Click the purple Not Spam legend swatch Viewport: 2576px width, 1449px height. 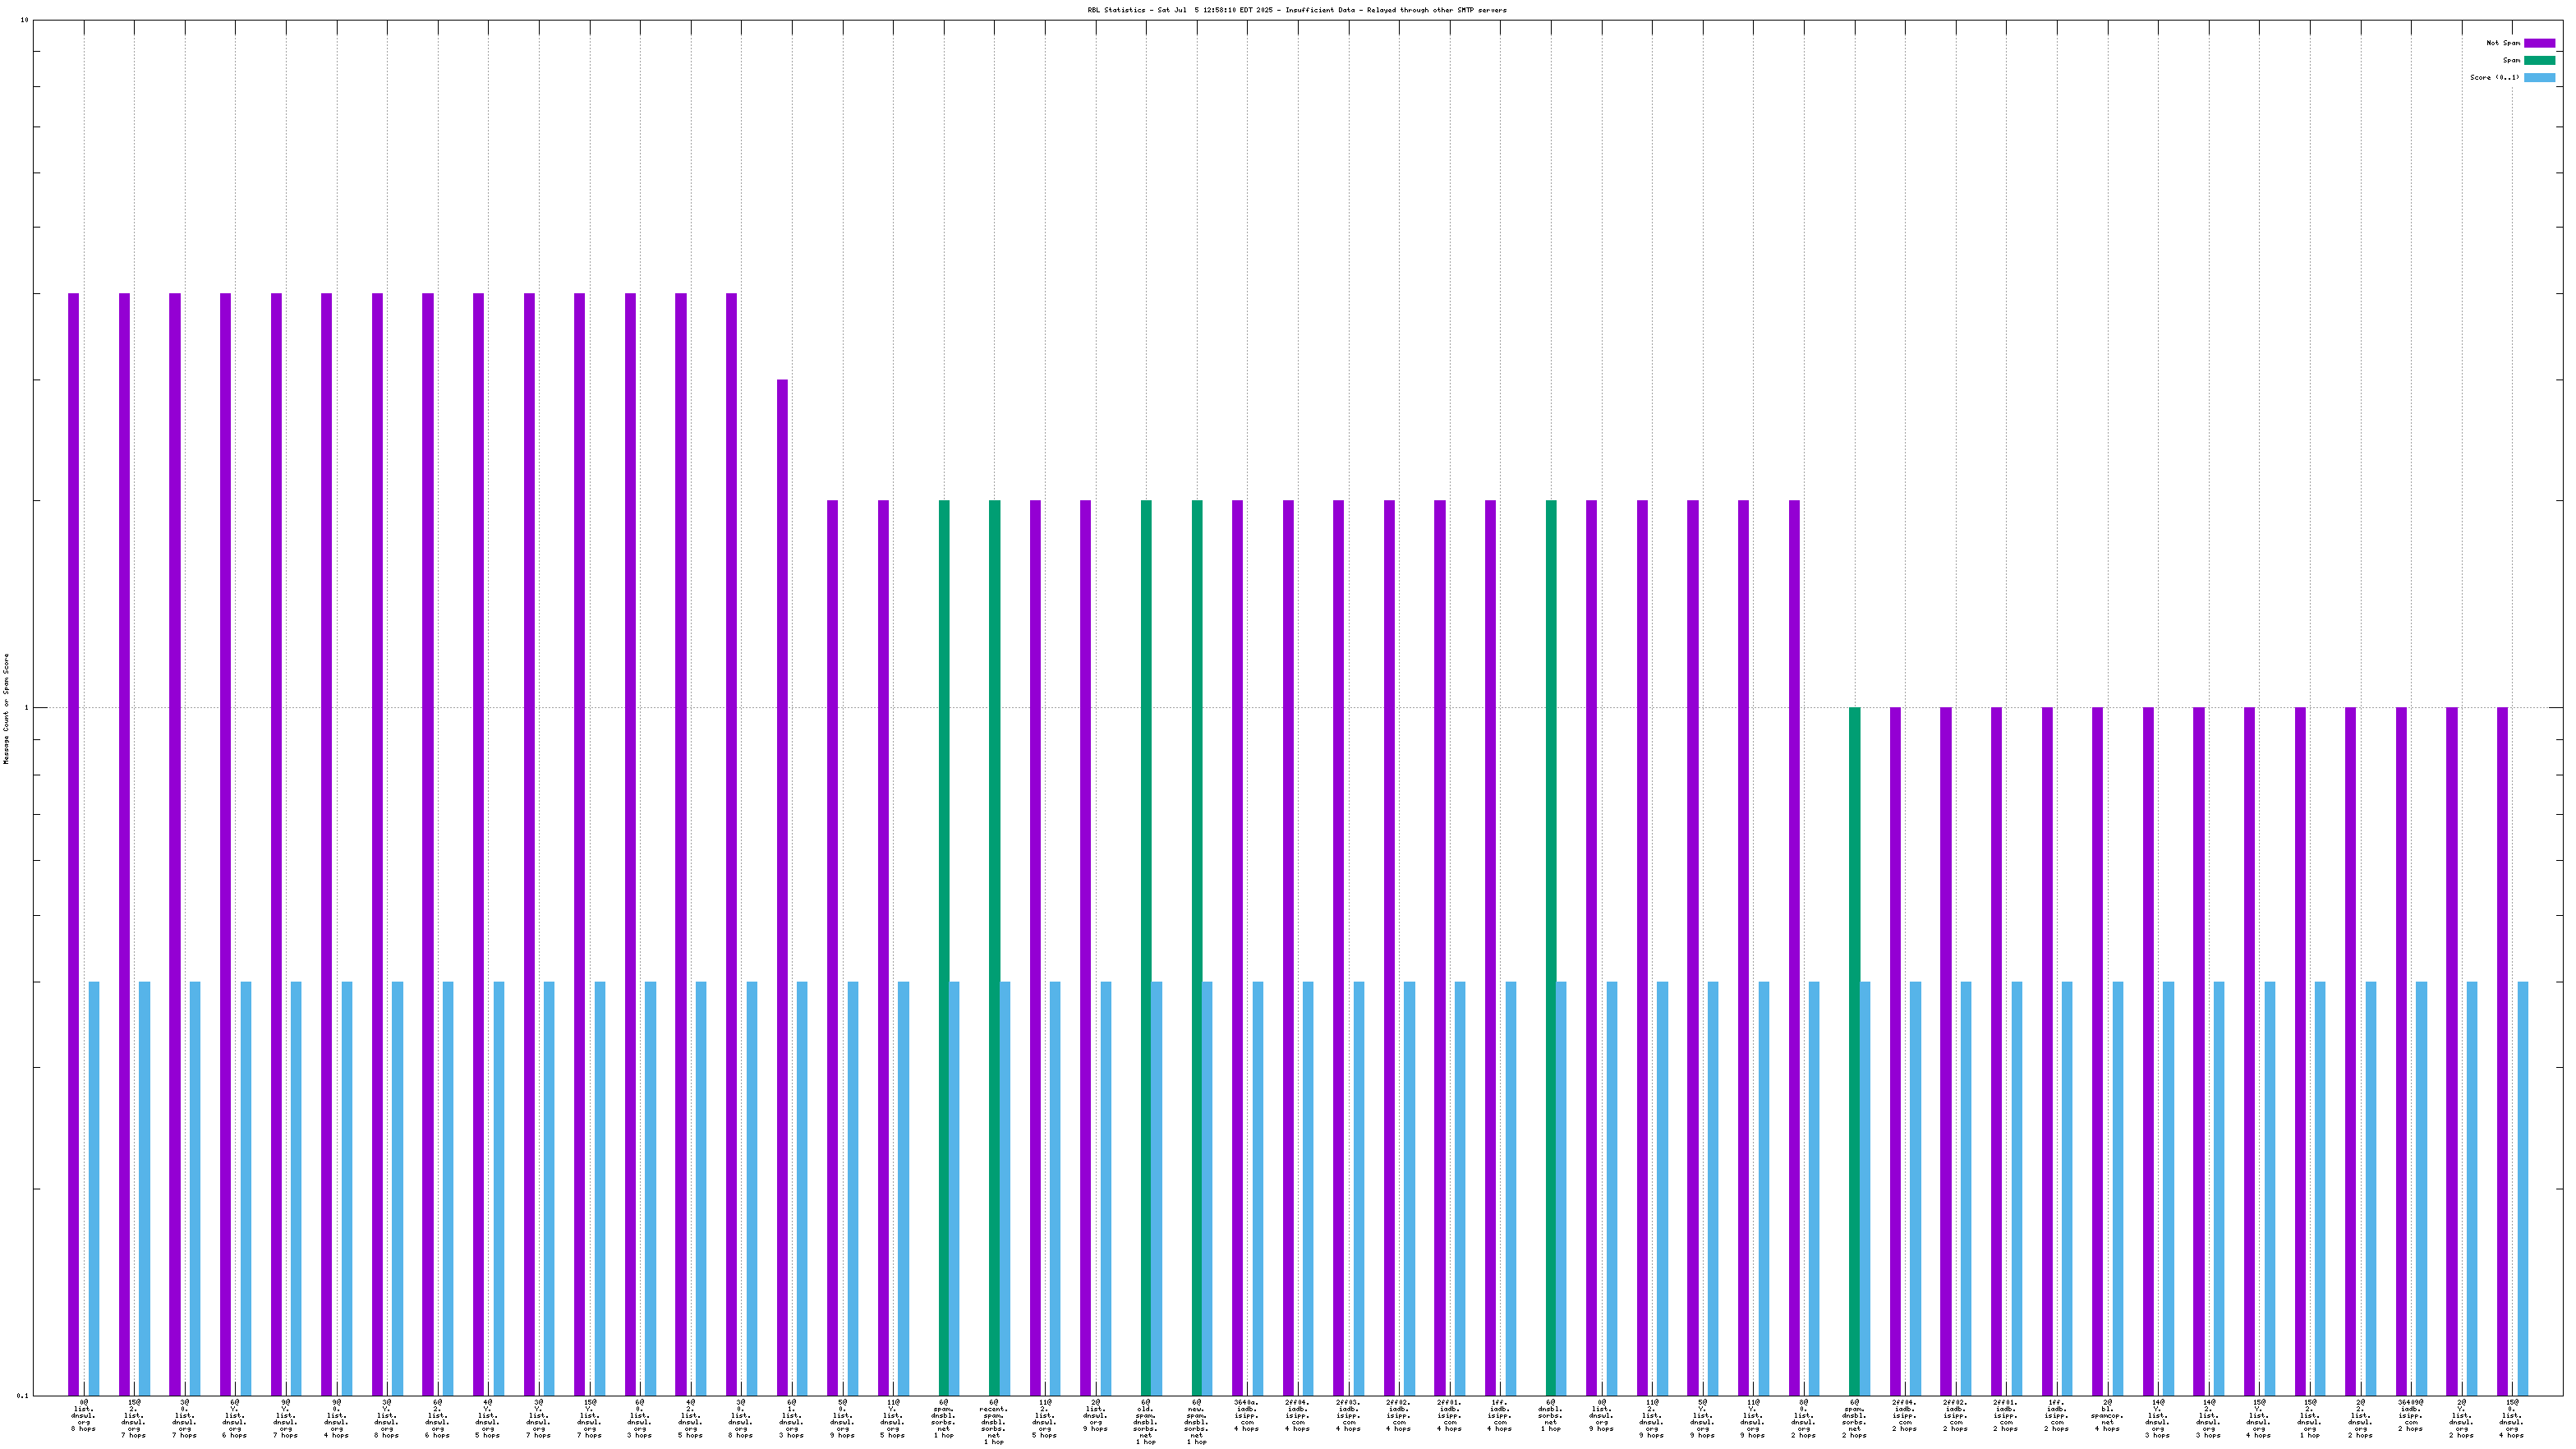coord(2538,43)
